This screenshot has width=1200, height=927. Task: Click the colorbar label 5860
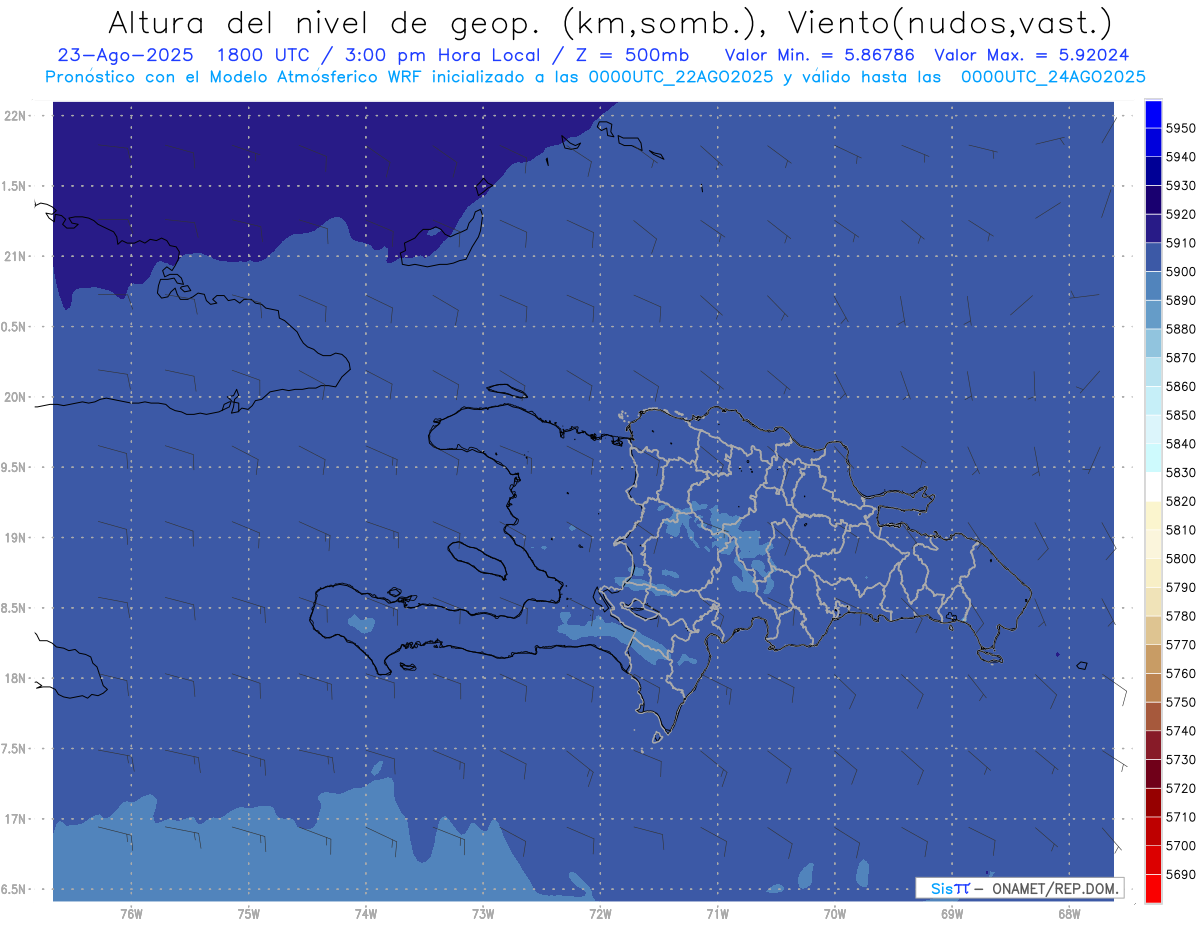[x=1181, y=386]
